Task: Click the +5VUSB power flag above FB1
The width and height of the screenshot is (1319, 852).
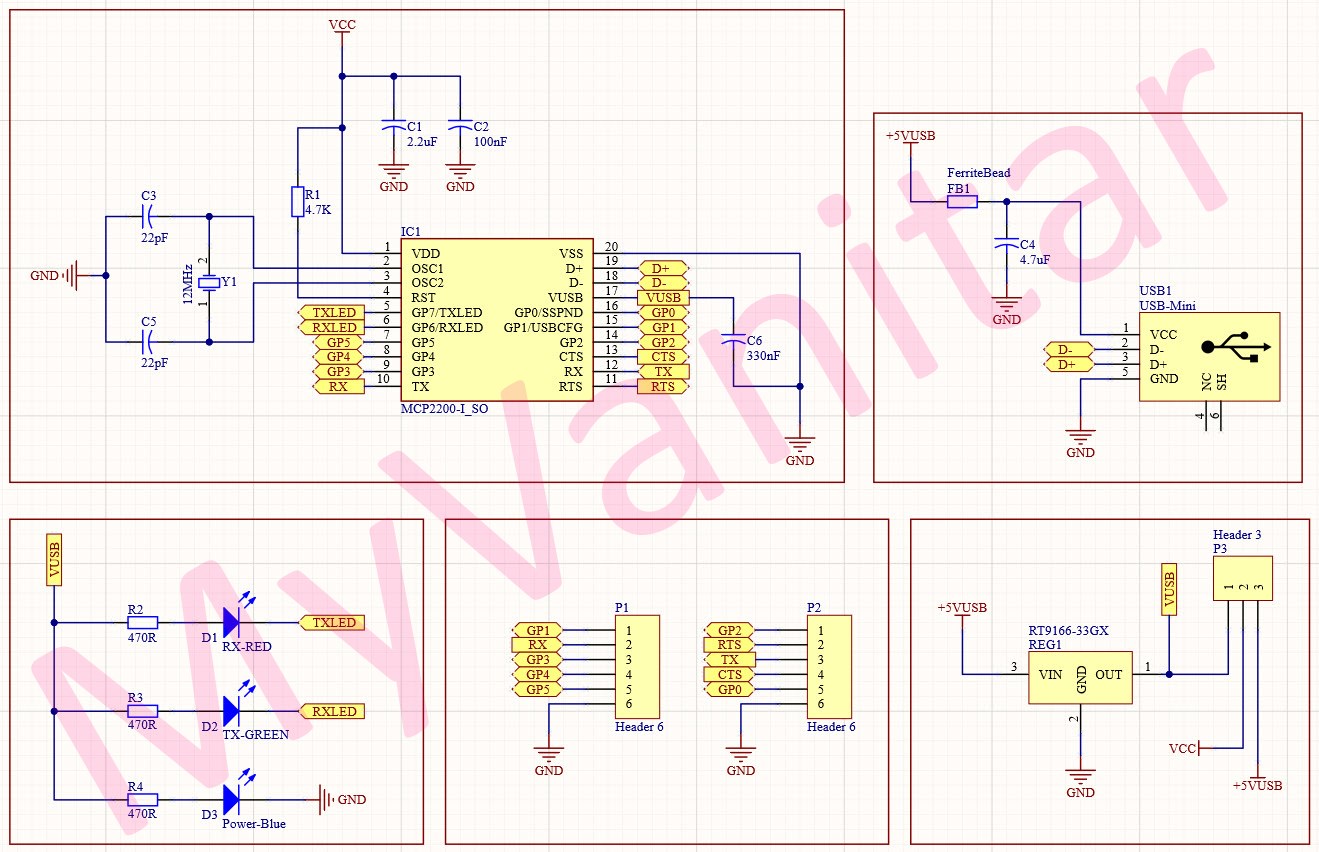Action: (x=909, y=141)
